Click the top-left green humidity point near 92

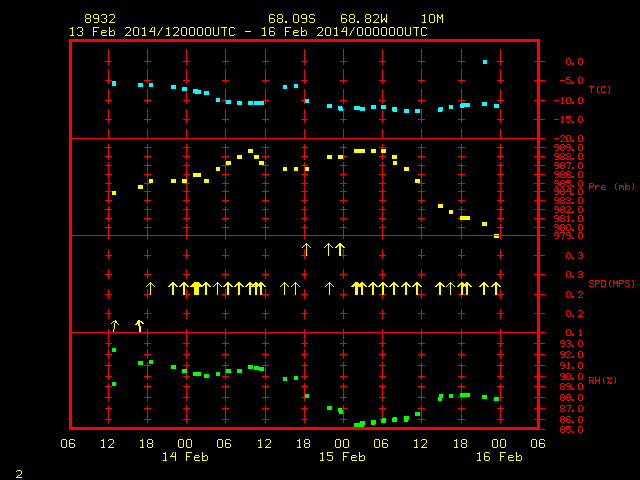(x=114, y=350)
